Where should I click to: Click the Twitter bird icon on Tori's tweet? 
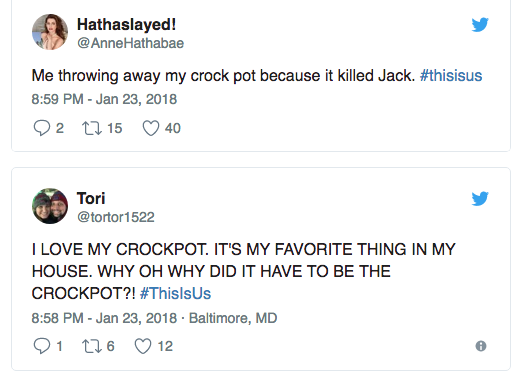pyautogui.click(x=480, y=199)
